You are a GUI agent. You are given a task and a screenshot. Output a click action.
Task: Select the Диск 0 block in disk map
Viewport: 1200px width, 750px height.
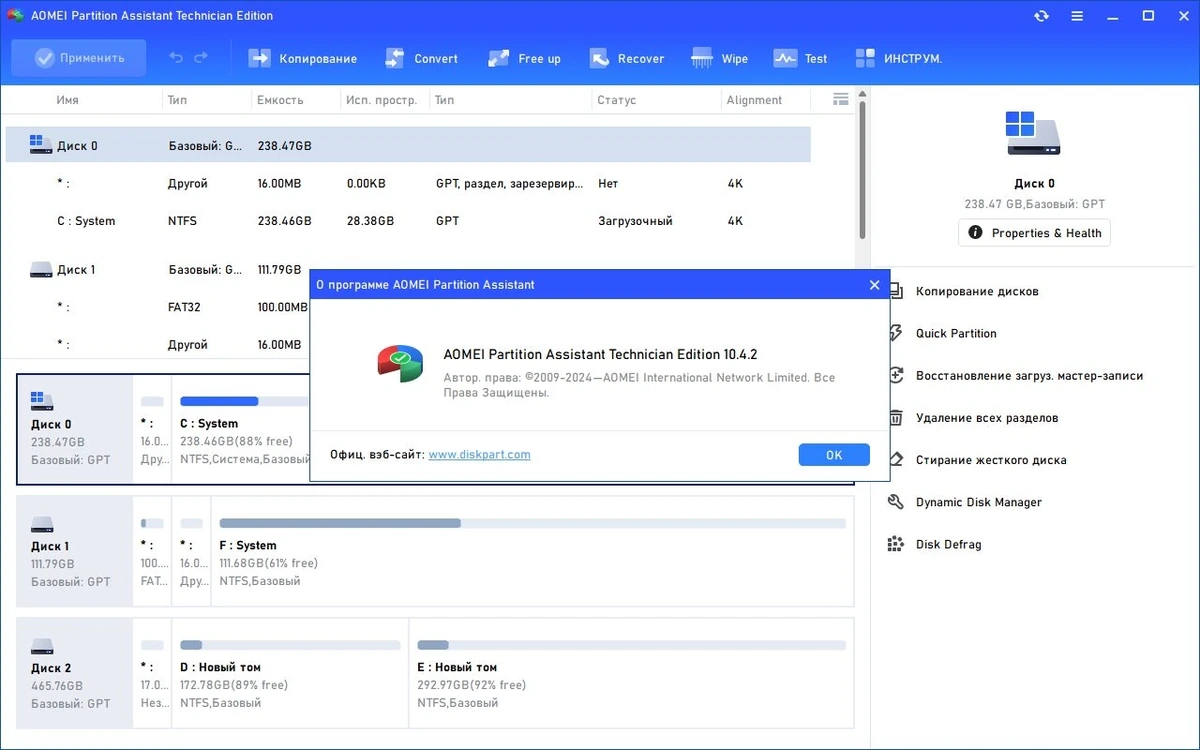[x=75, y=429]
